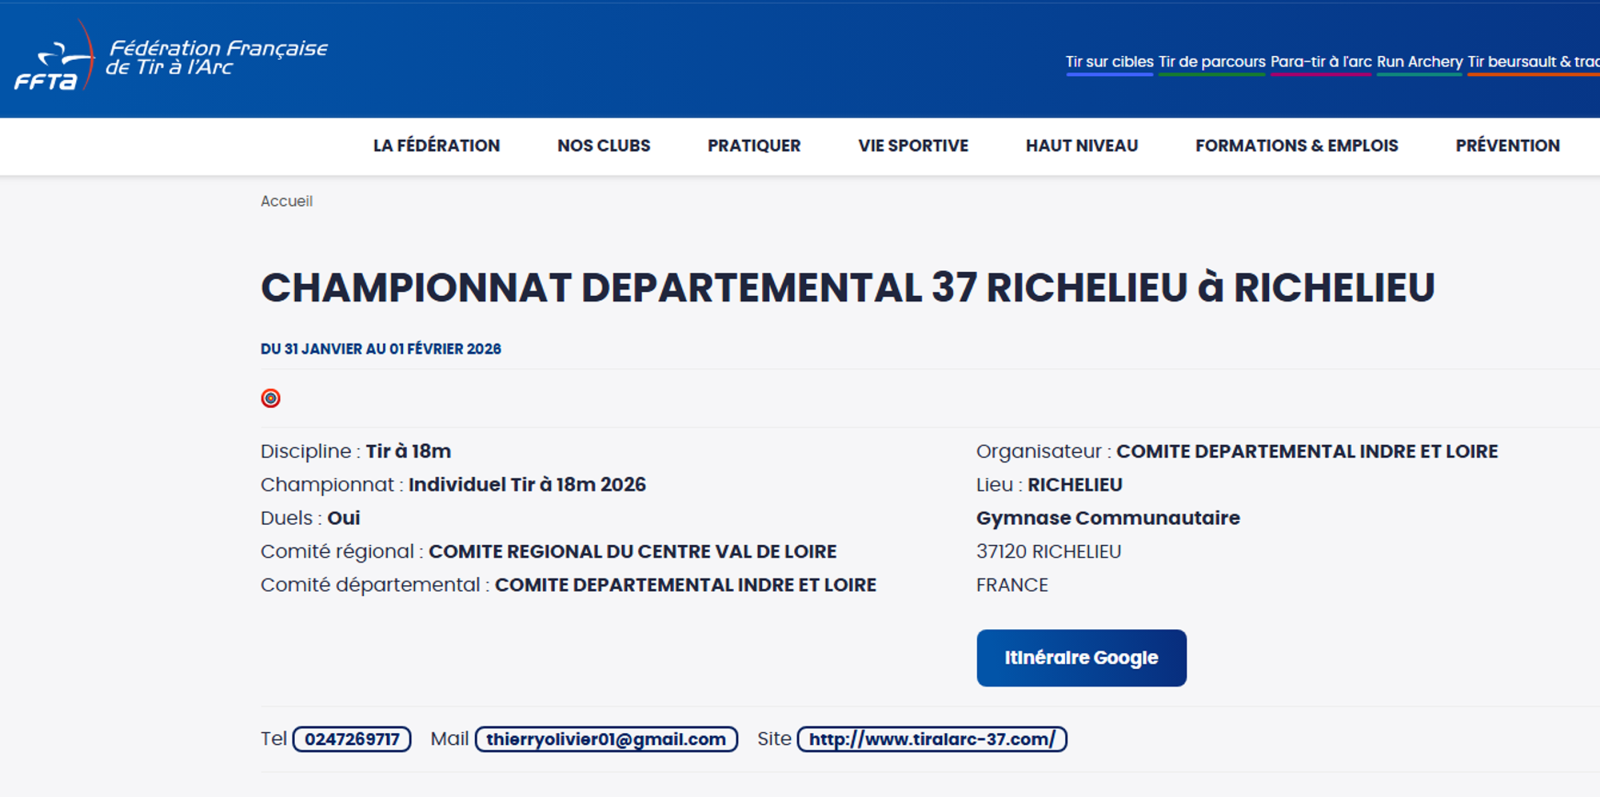
Task: Click the FFTA logo in the header
Action: pyautogui.click(x=170, y=58)
